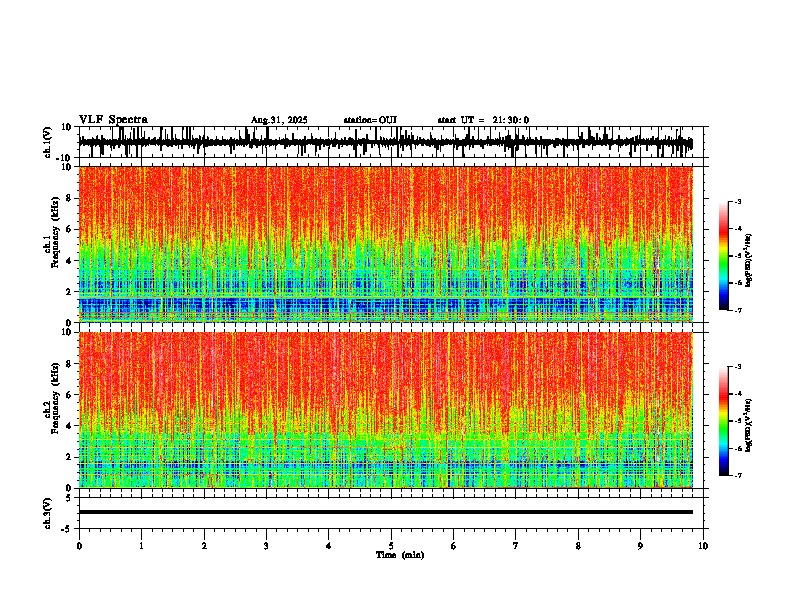Click the '-7' label on ch.2 colorbar
792x612 pixels.
click(x=737, y=476)
